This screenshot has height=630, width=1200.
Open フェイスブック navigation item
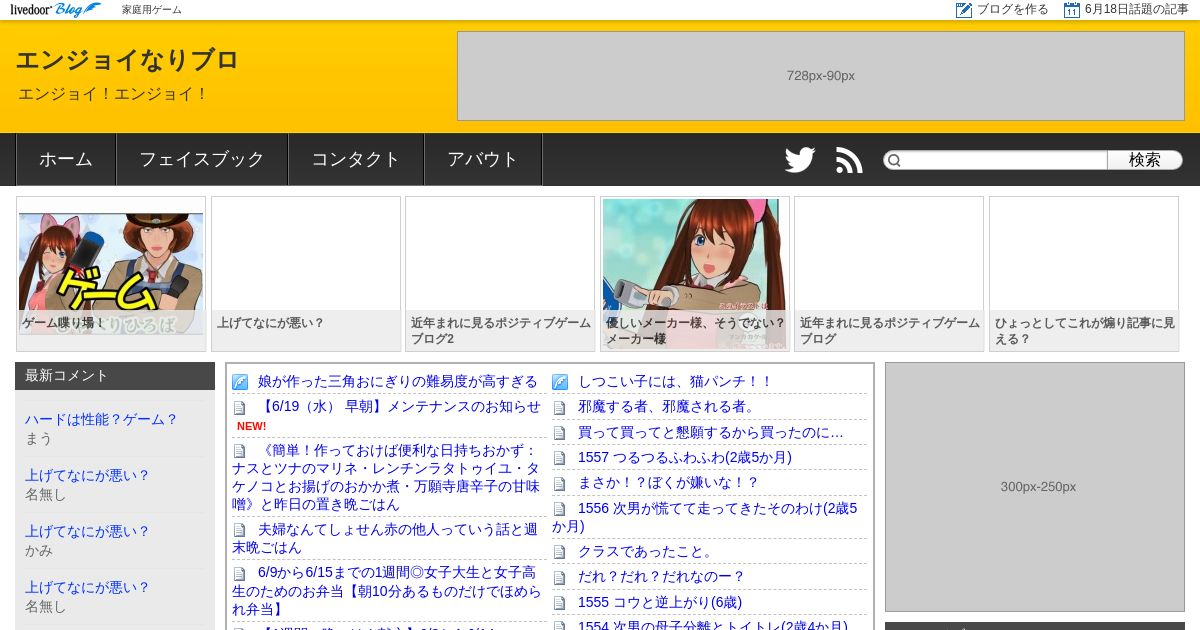[x=202, y=160]
